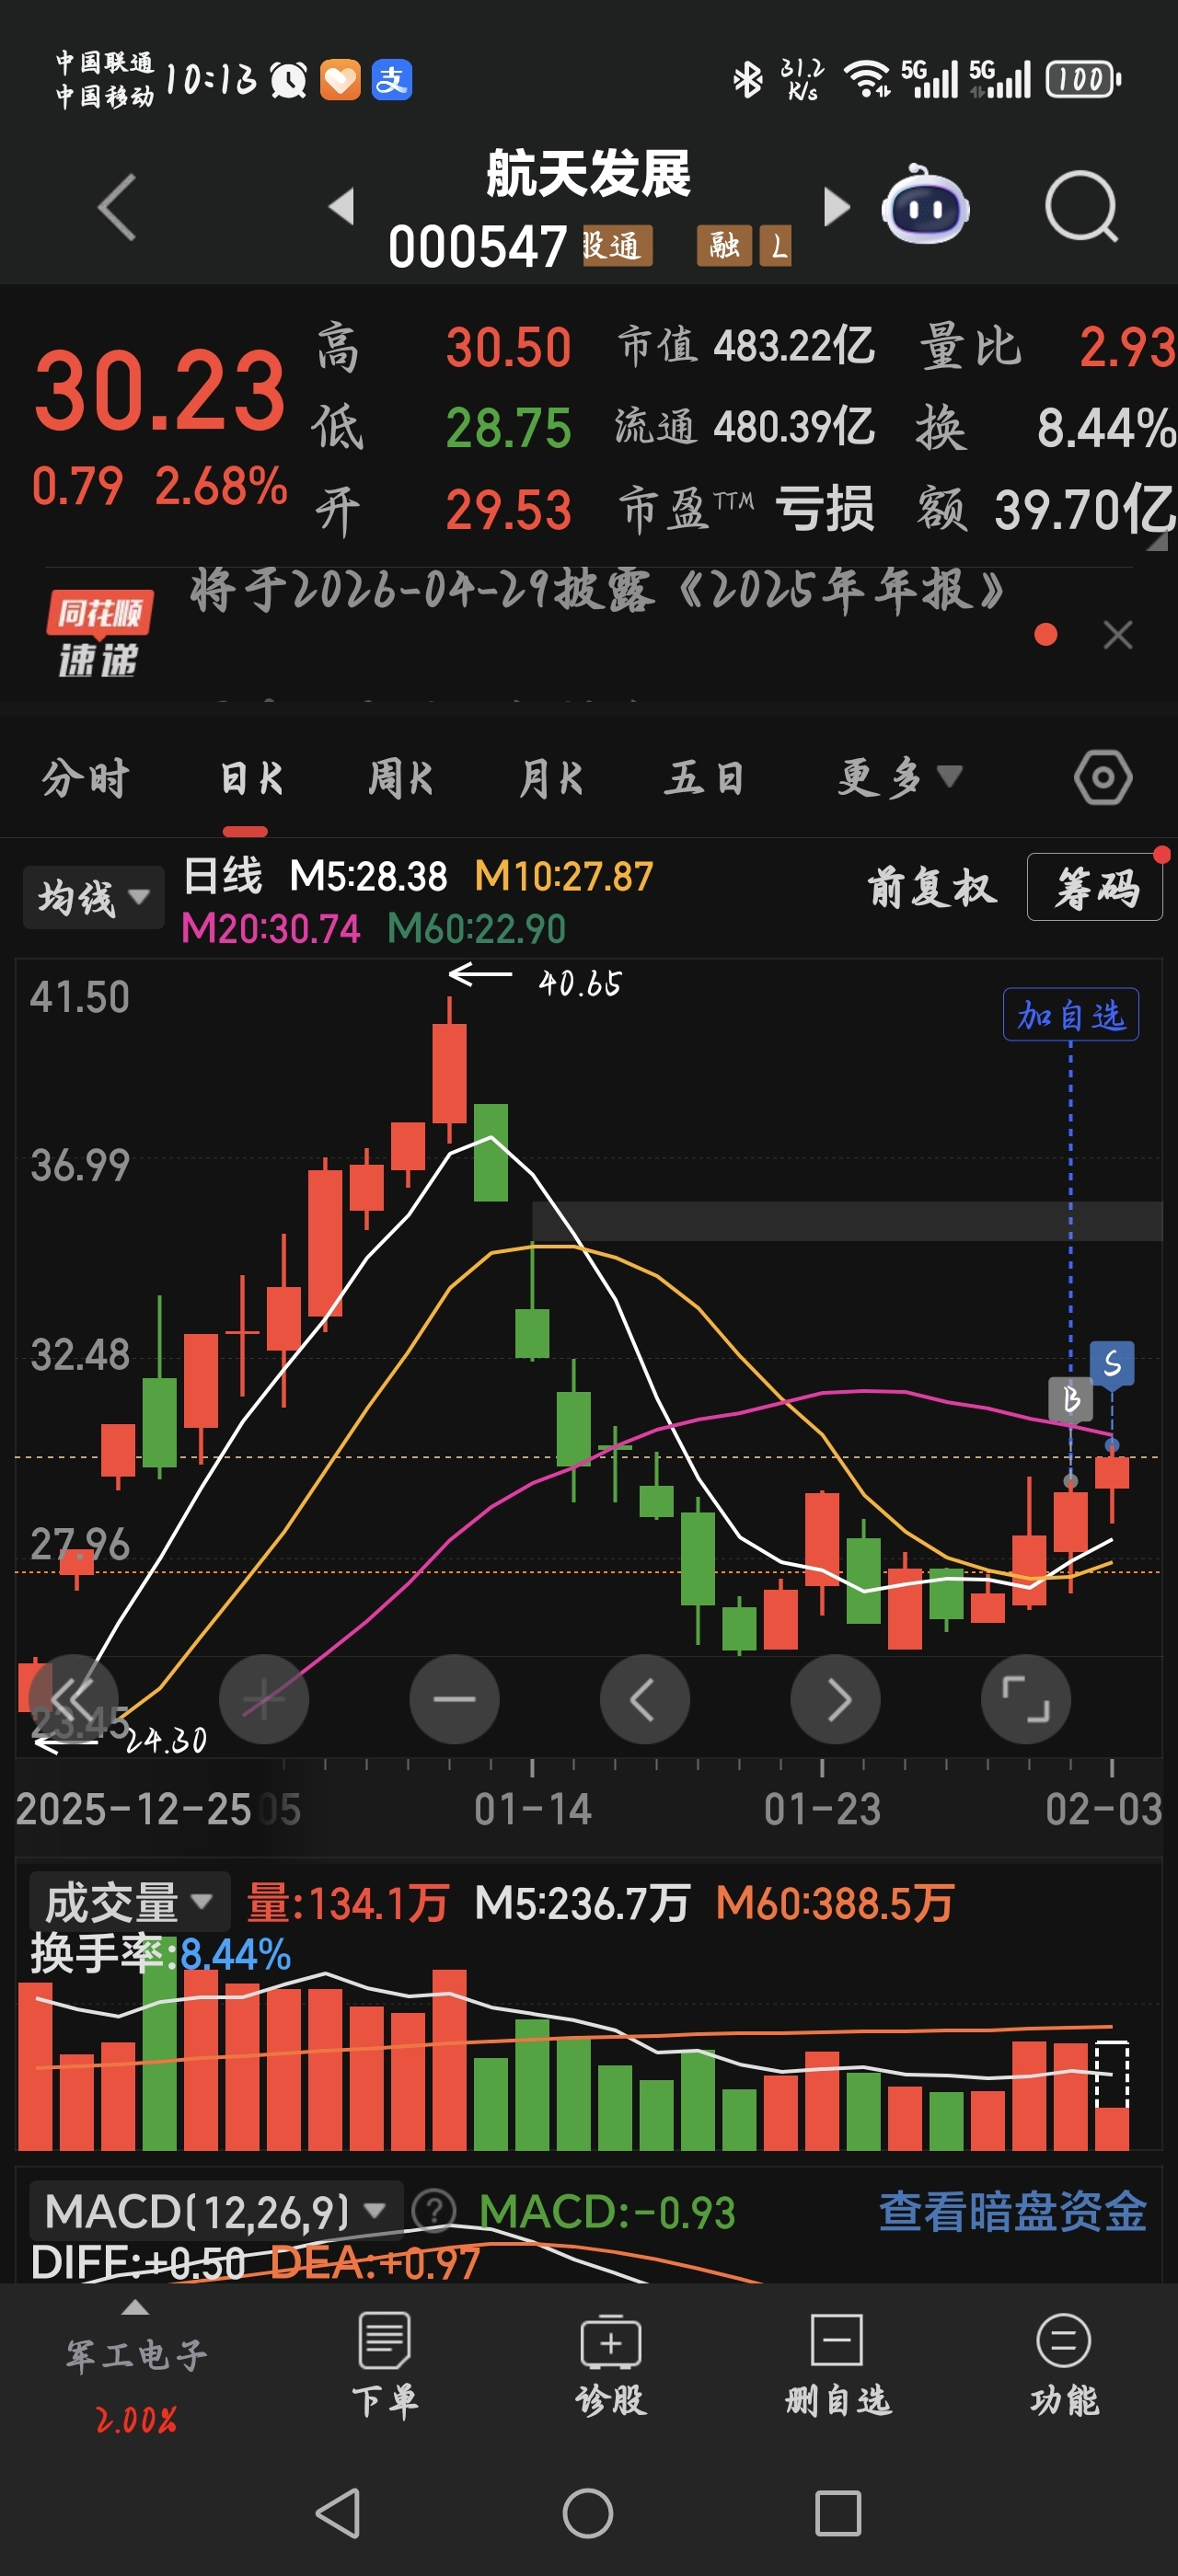Open the 成交量 indicator dropdown
Image resolution: width=1178 pixels, height=2576 pixels.
click(x=129, y=1901)
